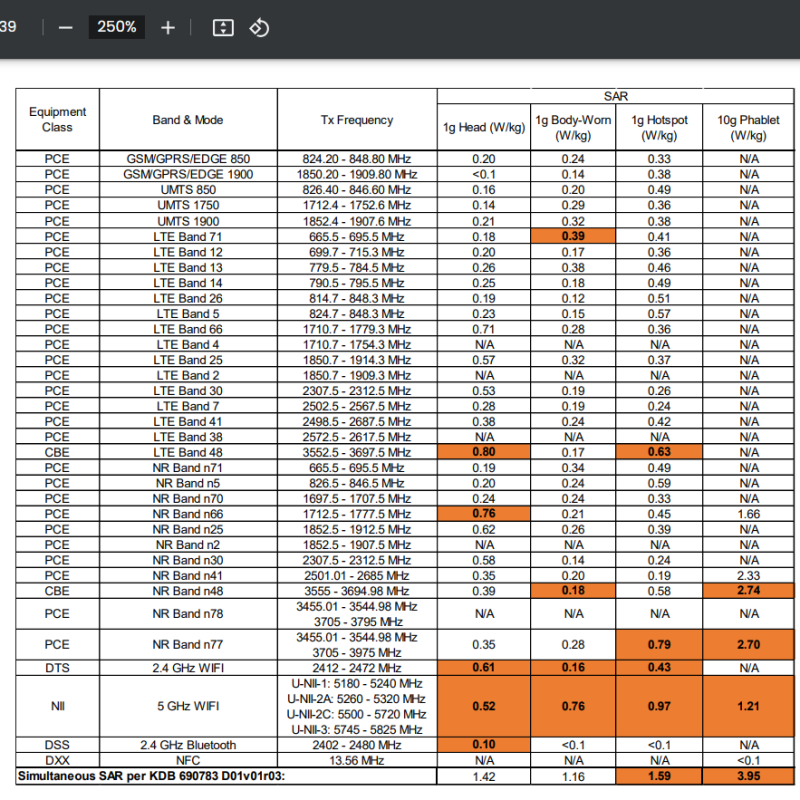Click the zoom in plus icon

[168, 27]
